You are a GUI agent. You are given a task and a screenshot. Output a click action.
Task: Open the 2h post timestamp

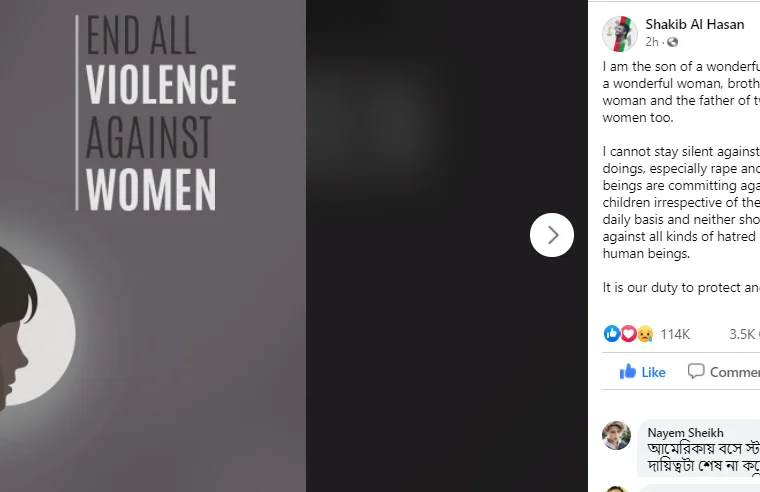pos(652,42)
